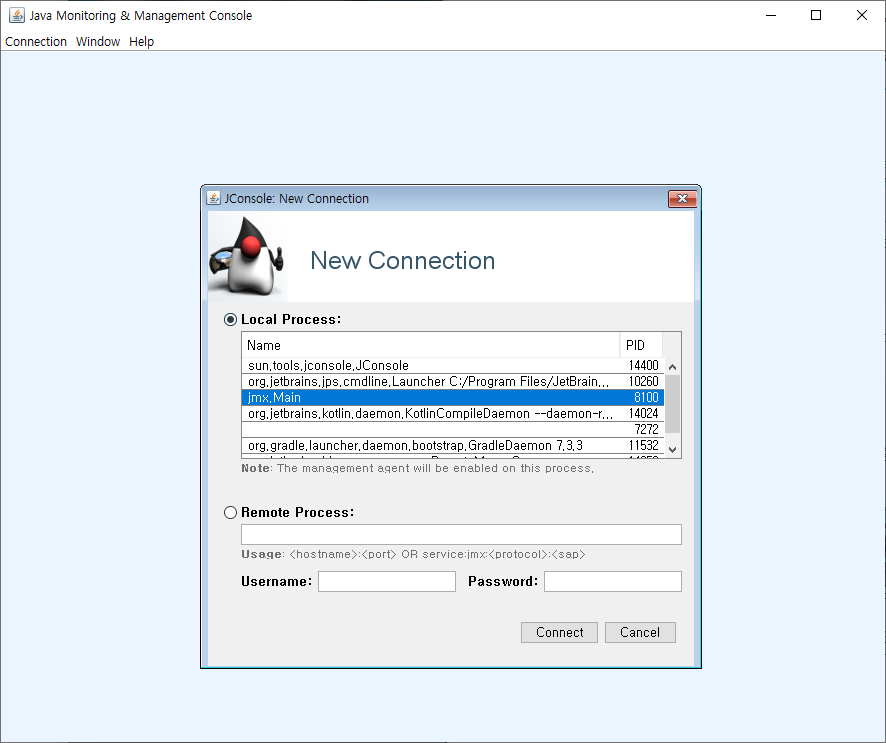Click the scroll-up arrow of the process list
This screenshot has height=743, width=886.
tap(672, 366)
